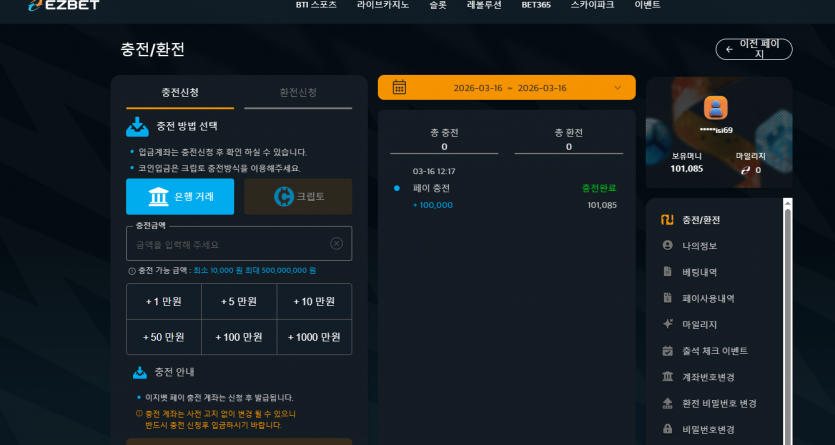
Task: Open 라이브카지노 in top navigation
Action: (383, 5)
